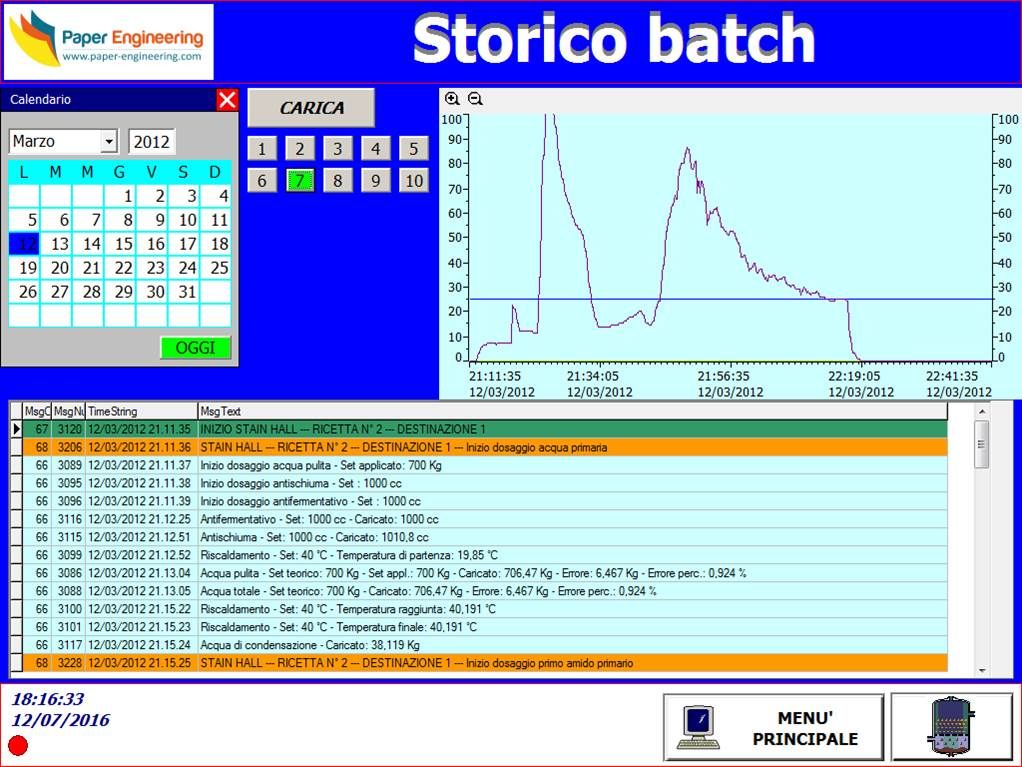Close the Calendario panel
The height and width of the screenshot is (767, 1022).
click(x=227, y=100)
